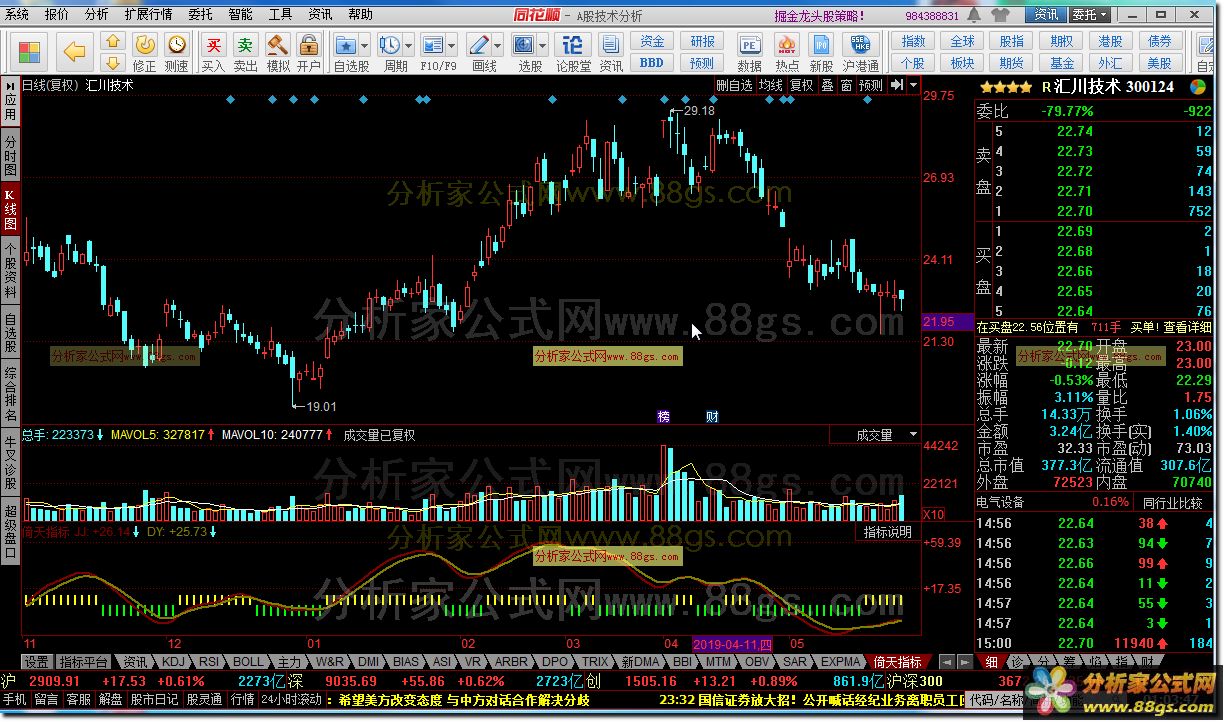Image resolution: width=1225 pixels, height=722 pixels.
Task: Open the 模拟 simulated trading gavel icon
Action: (x=277, y=45)
